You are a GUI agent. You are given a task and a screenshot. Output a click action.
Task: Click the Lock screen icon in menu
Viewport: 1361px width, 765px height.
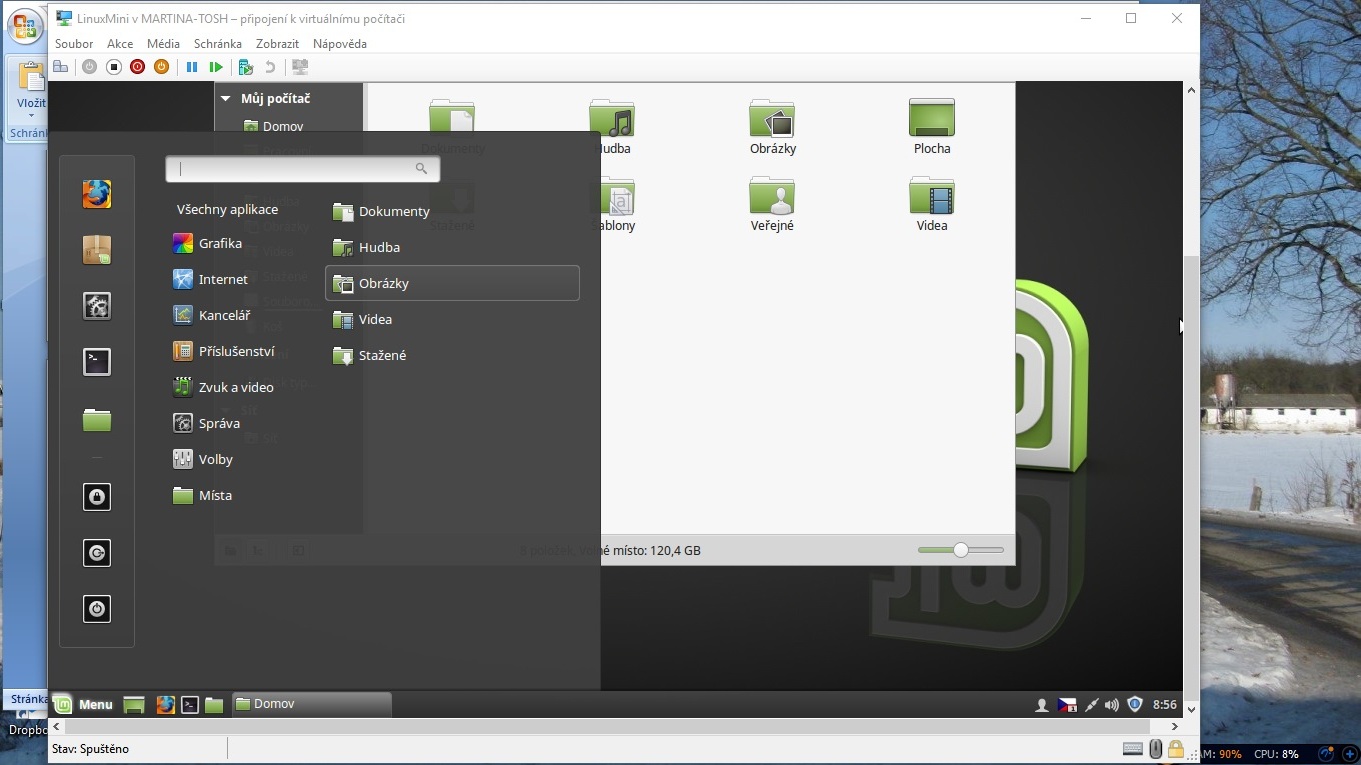(97, 497)
